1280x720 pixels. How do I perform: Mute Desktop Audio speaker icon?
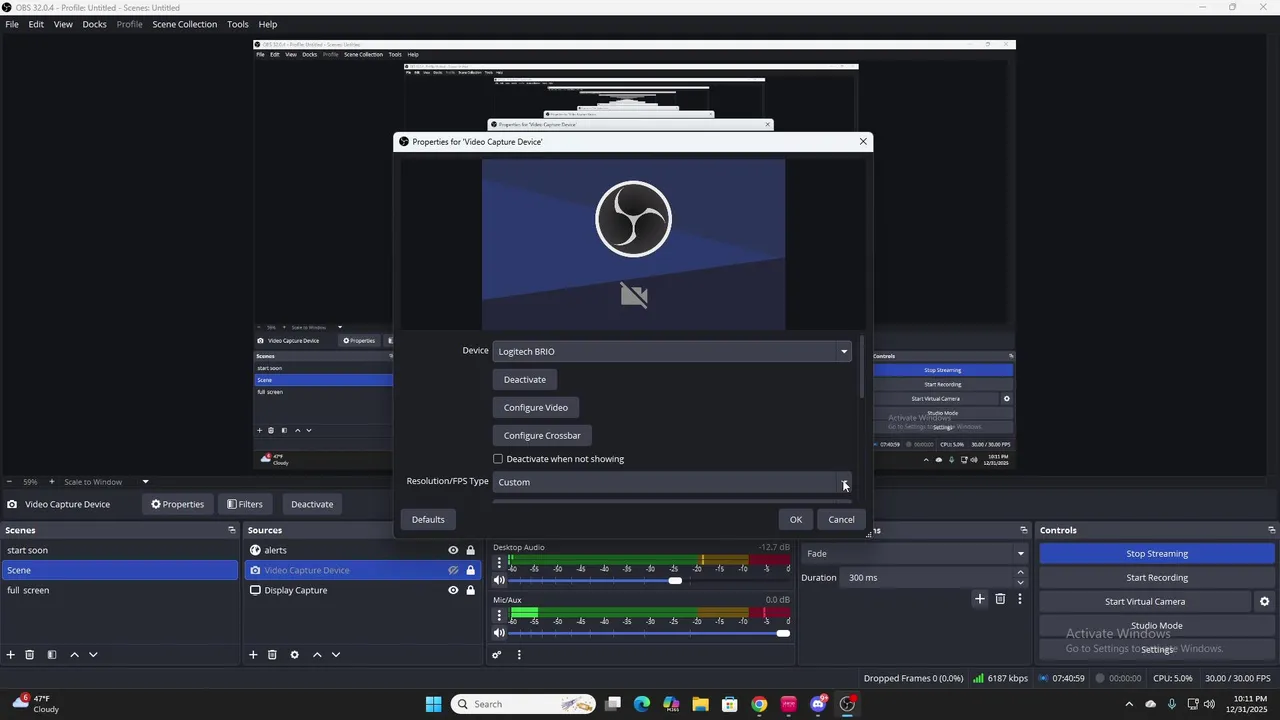pyautogui.click(x=499, y=580)
